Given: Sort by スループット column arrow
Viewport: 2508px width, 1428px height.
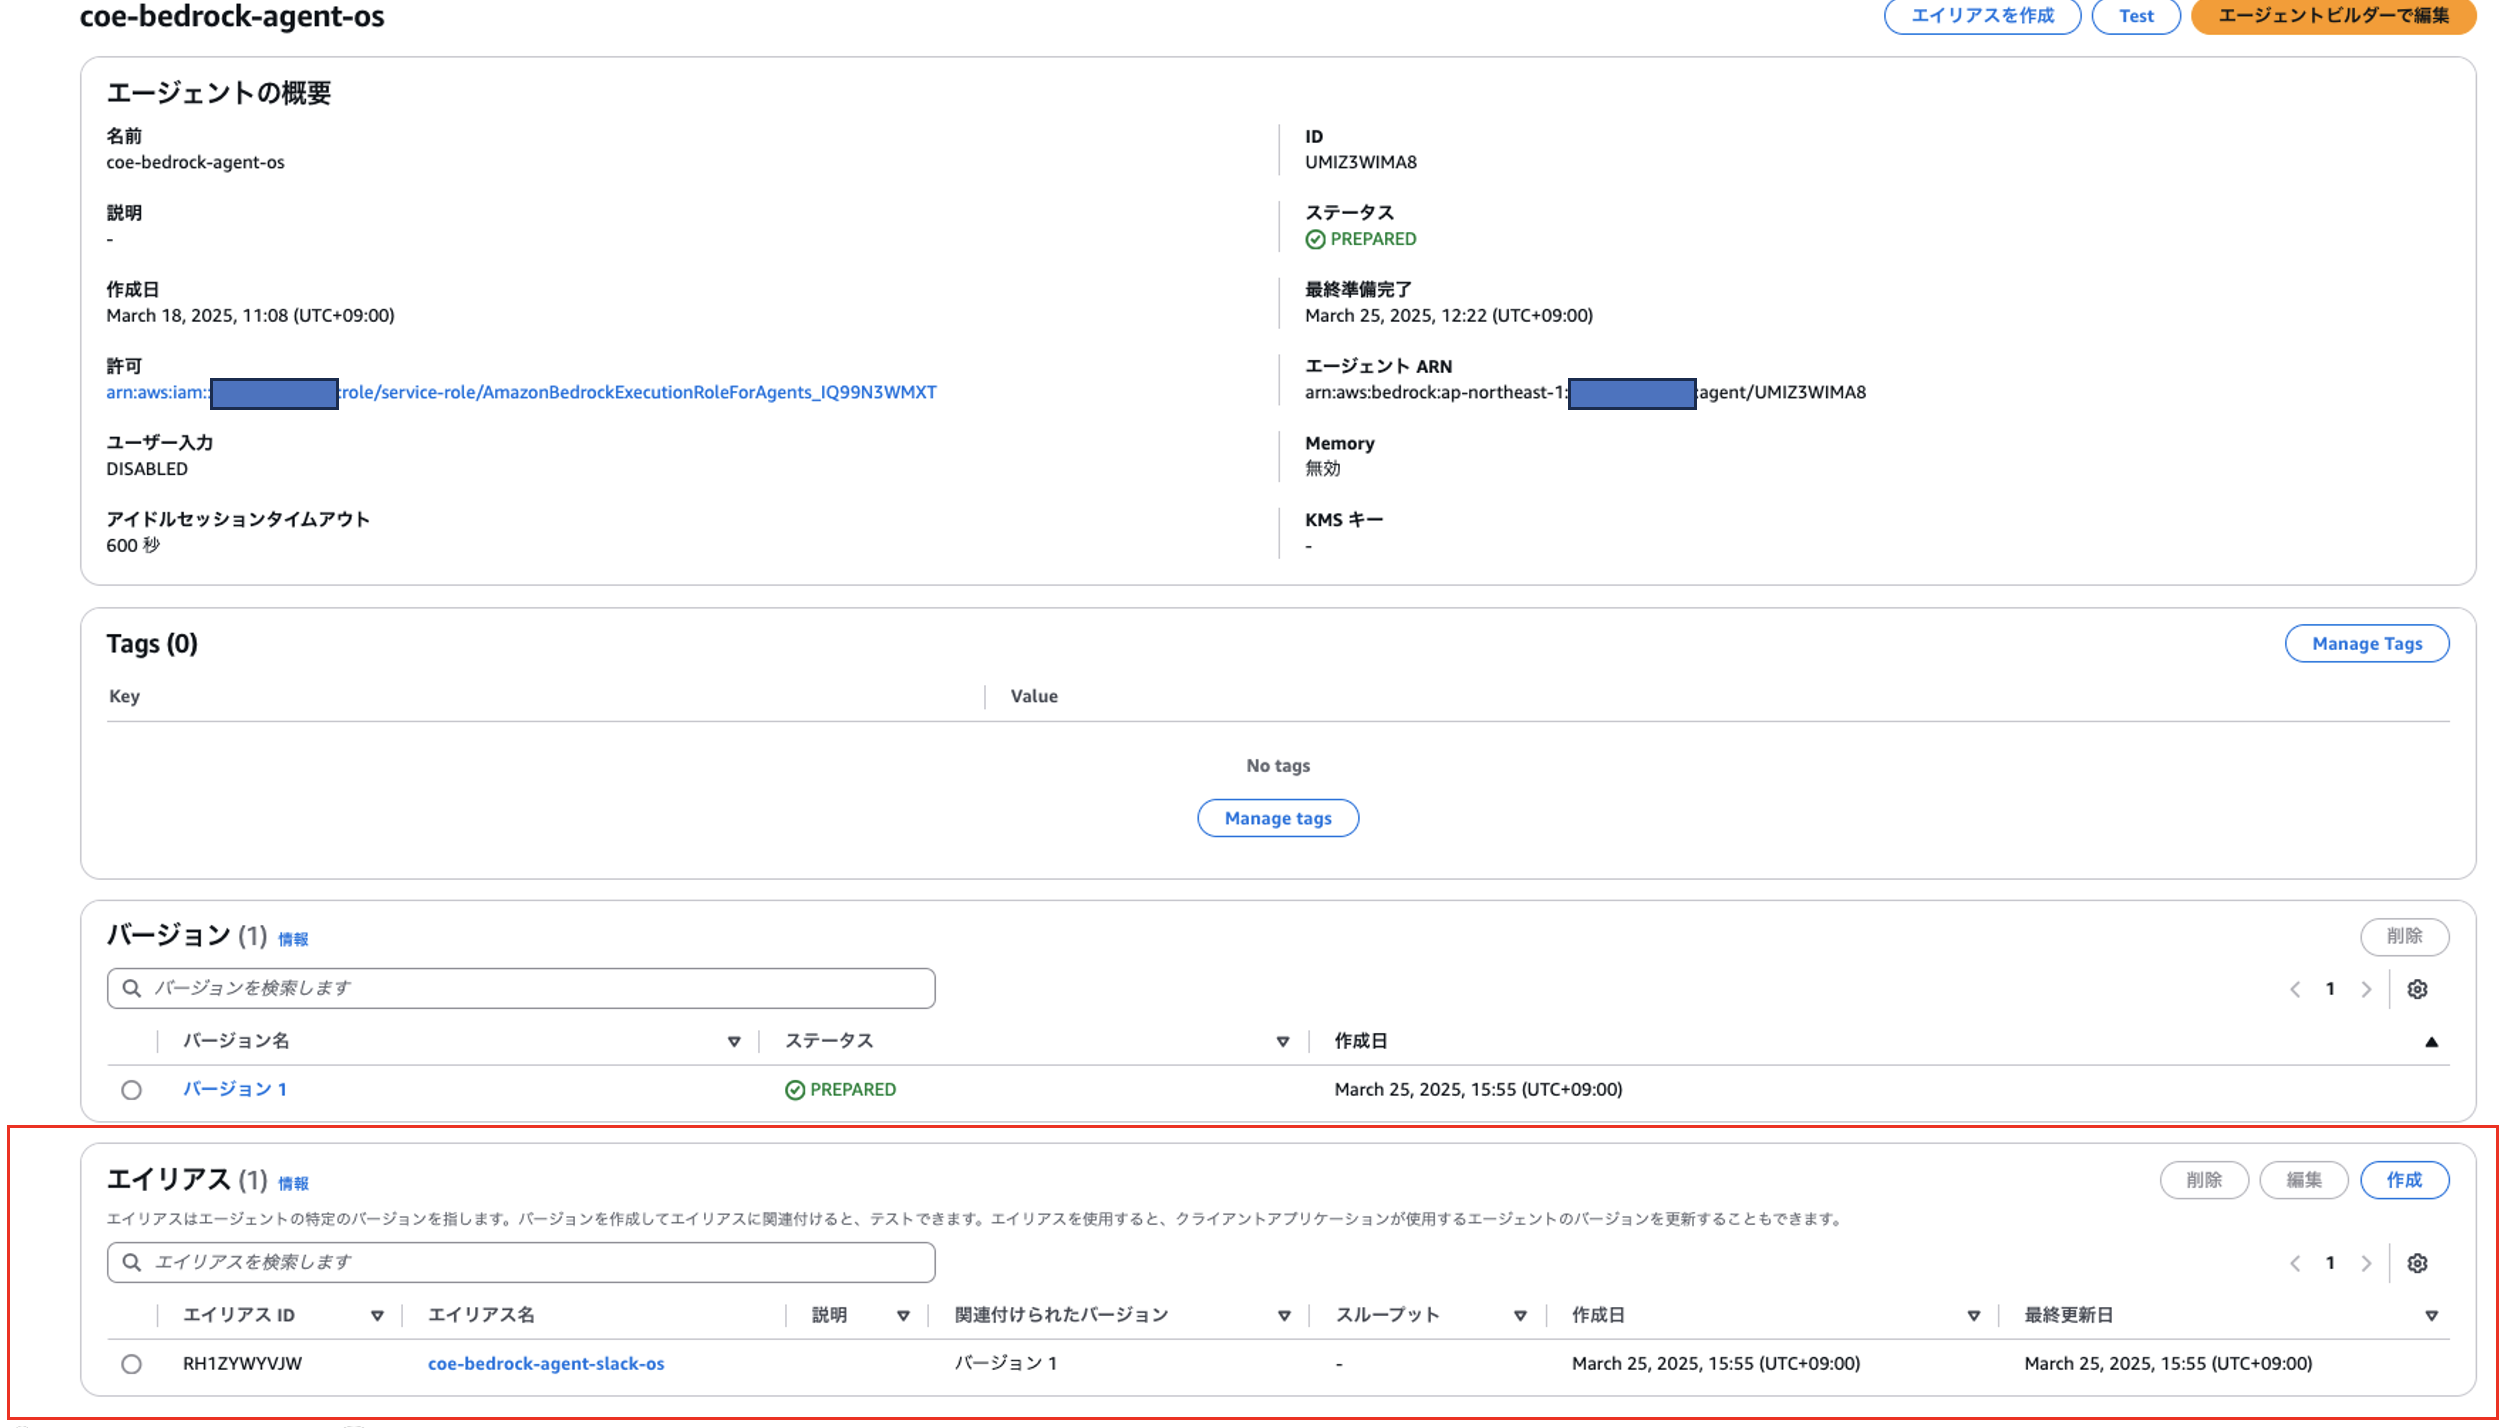Looking at the screenshot, I should 1520,1316.
